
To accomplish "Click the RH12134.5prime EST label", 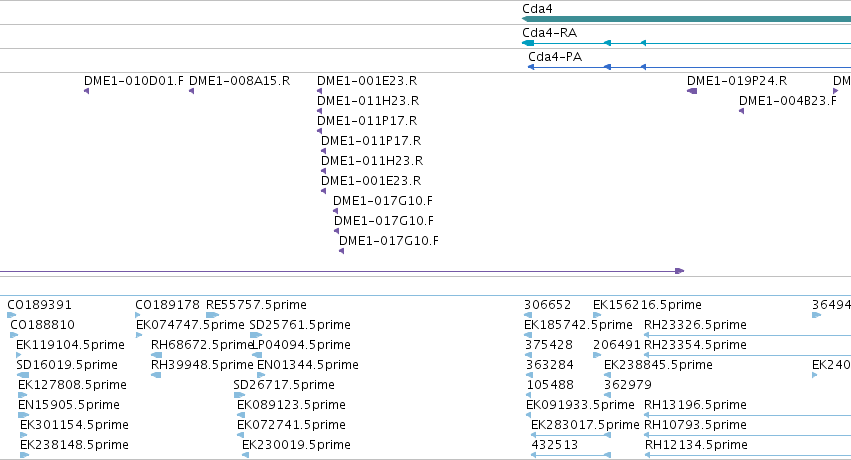I will [x=696, y=445].
